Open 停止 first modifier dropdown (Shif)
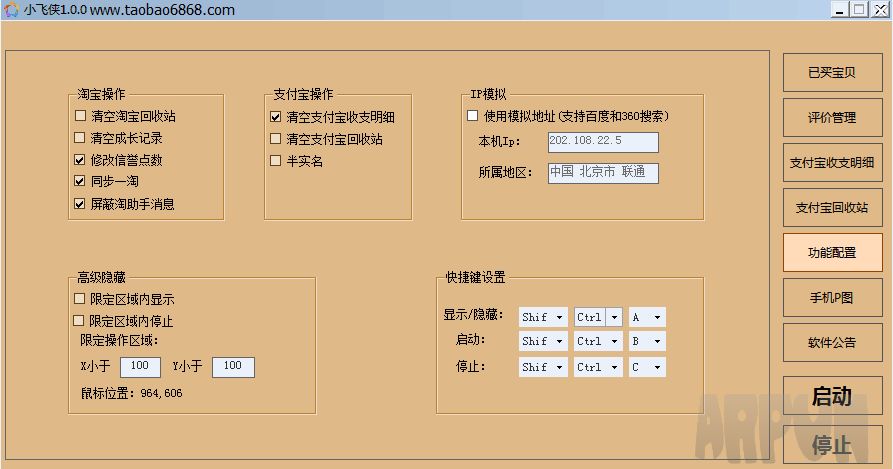Screen dimensions: 893x469 click(543, 367)
